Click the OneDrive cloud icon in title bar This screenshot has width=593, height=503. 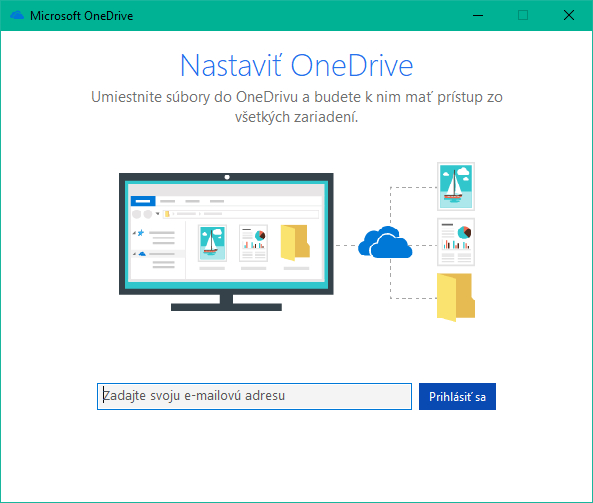pyautogui.click(x=17, y=16)
